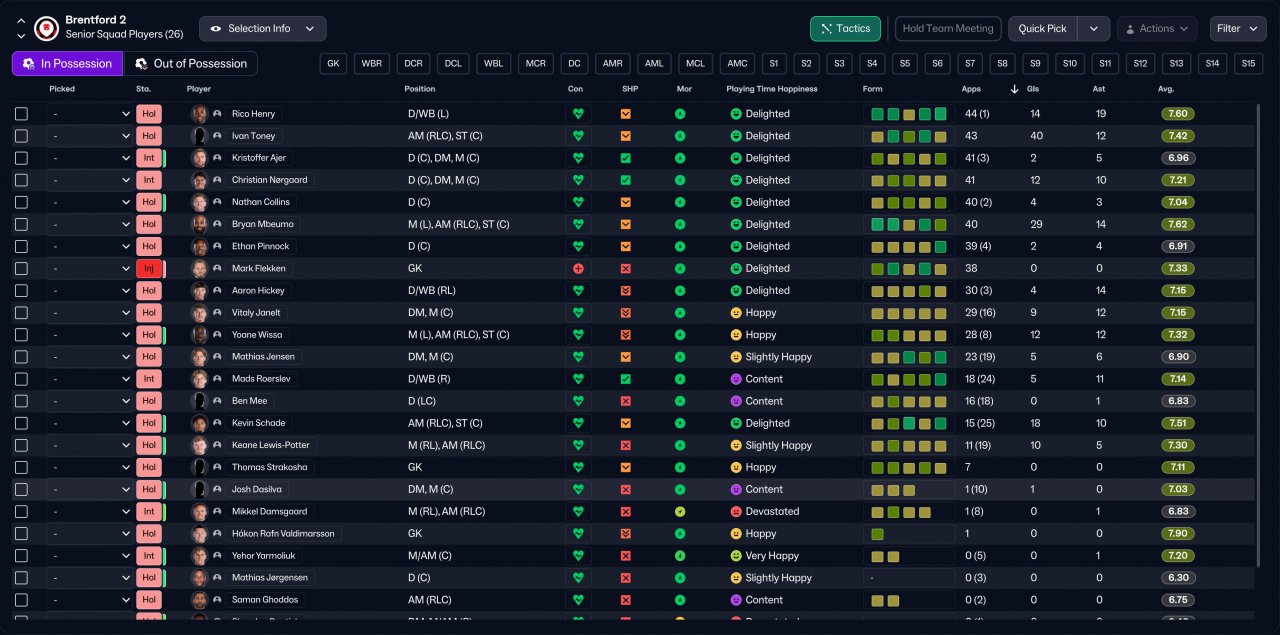Open the Tactics screen
This screenshot has height=635, width=1280.
[x=845, y=29]
